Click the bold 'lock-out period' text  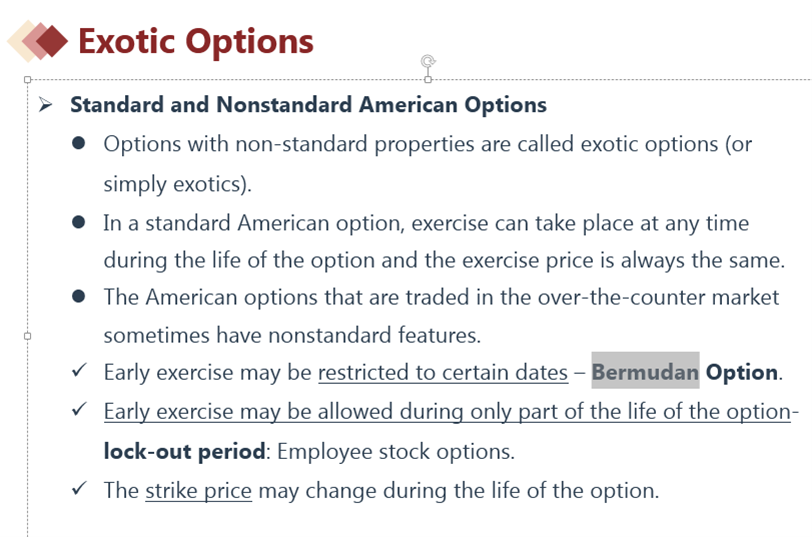(185, 451)
